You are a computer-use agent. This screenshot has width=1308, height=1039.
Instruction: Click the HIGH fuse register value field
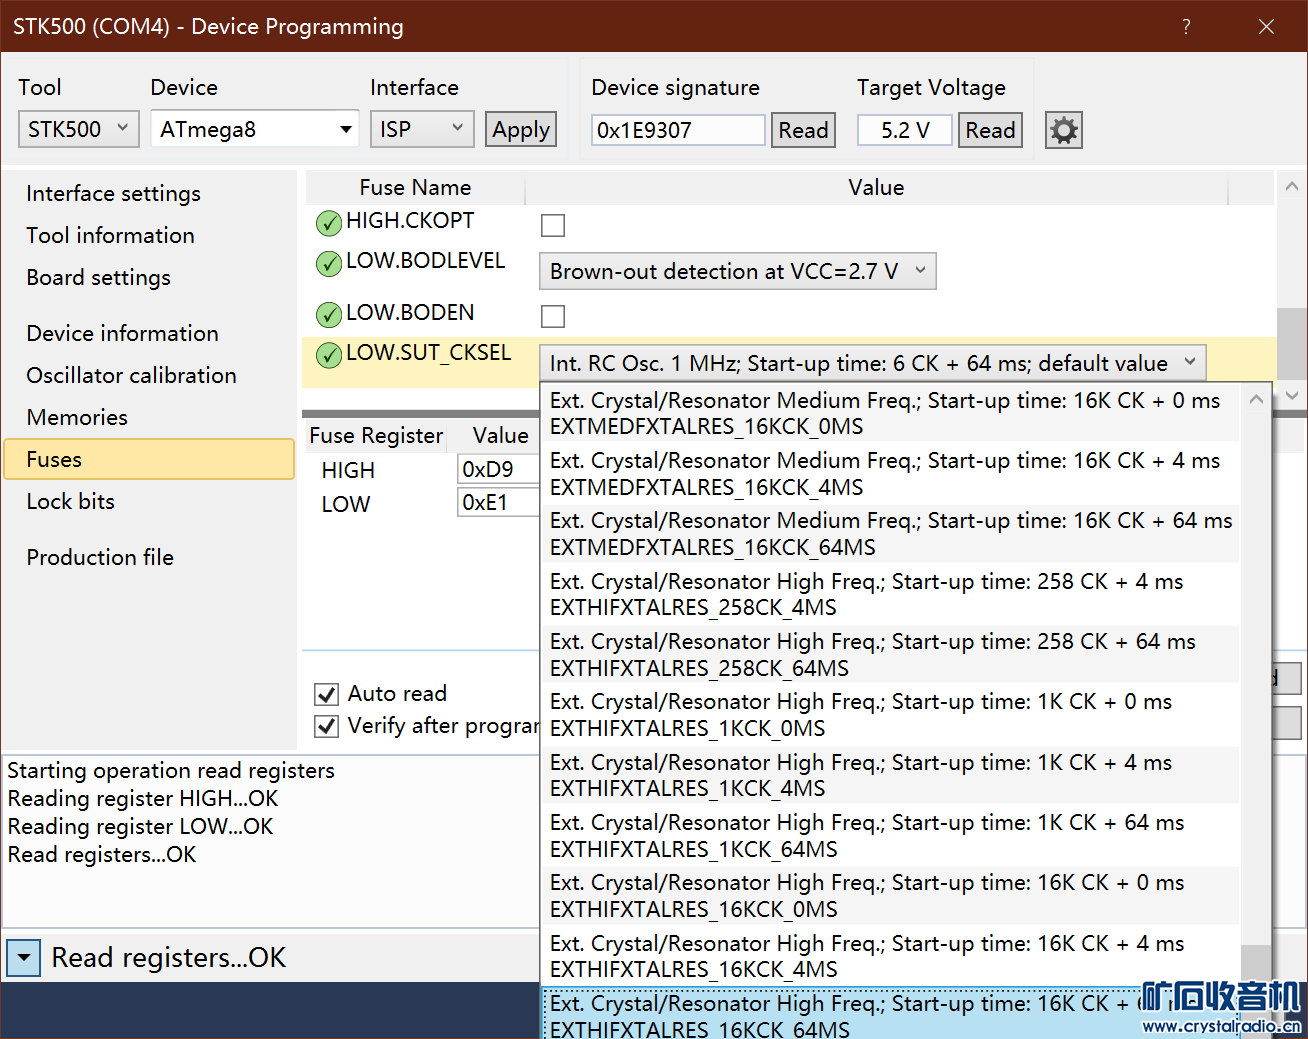(x=497, y=469)
